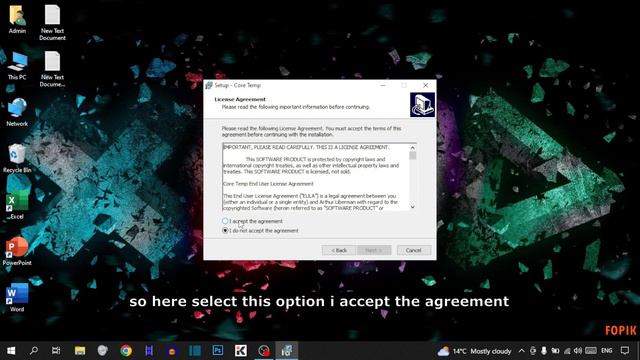Open network settings from tray
The height and width of the screenshot is (360, 640).
[x=567, y=351]
